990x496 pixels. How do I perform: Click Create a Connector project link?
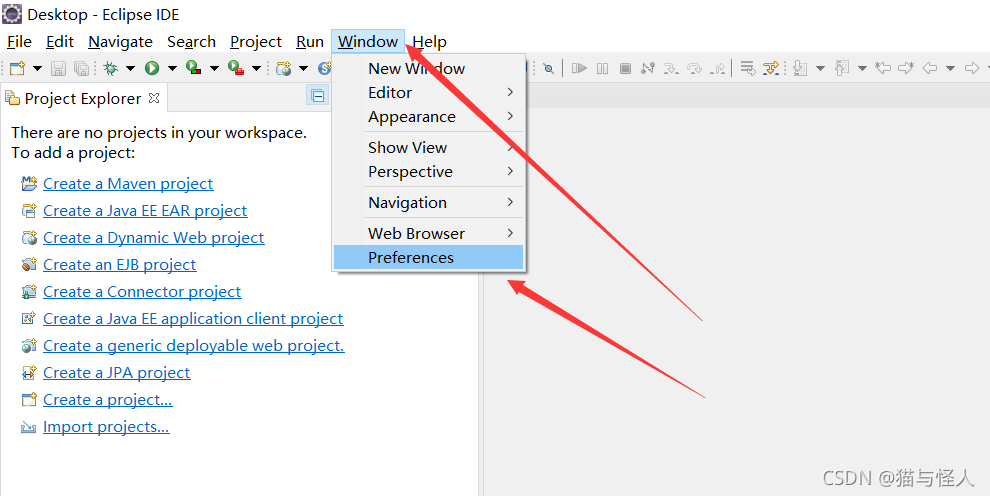(x=142, y=292)
